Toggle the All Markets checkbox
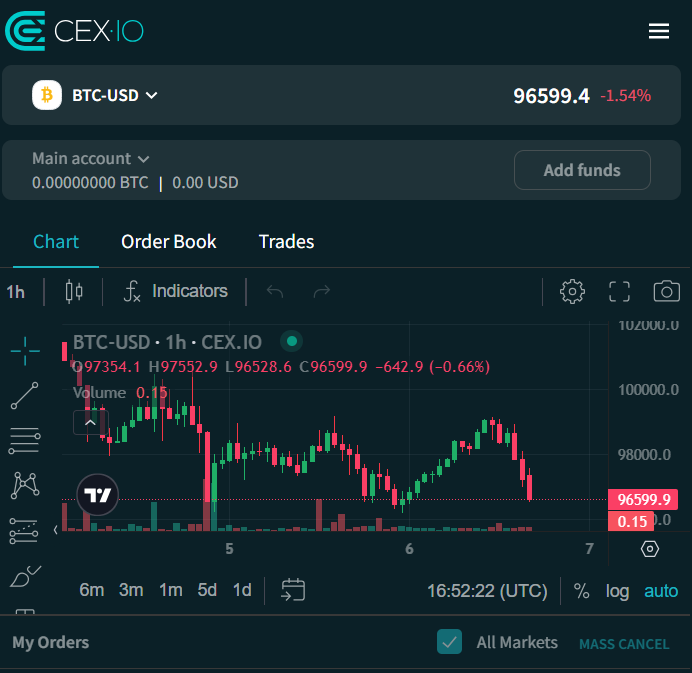This screenshot has width=692, height=673. (450, 642)
